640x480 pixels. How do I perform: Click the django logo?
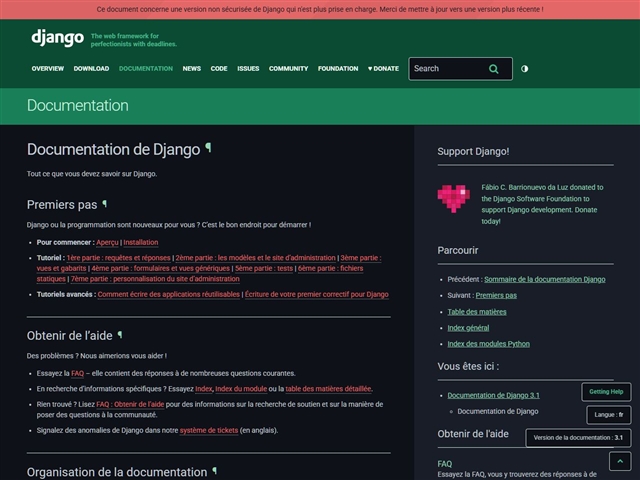click(58, 38)
